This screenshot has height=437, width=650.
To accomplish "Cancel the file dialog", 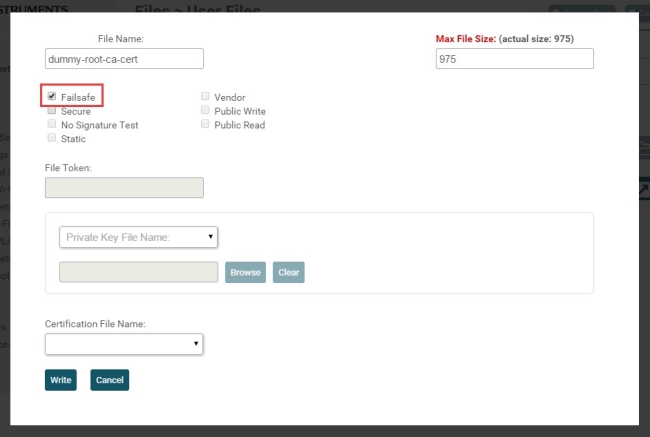I will pyautogui.click(x=109, y=380).
